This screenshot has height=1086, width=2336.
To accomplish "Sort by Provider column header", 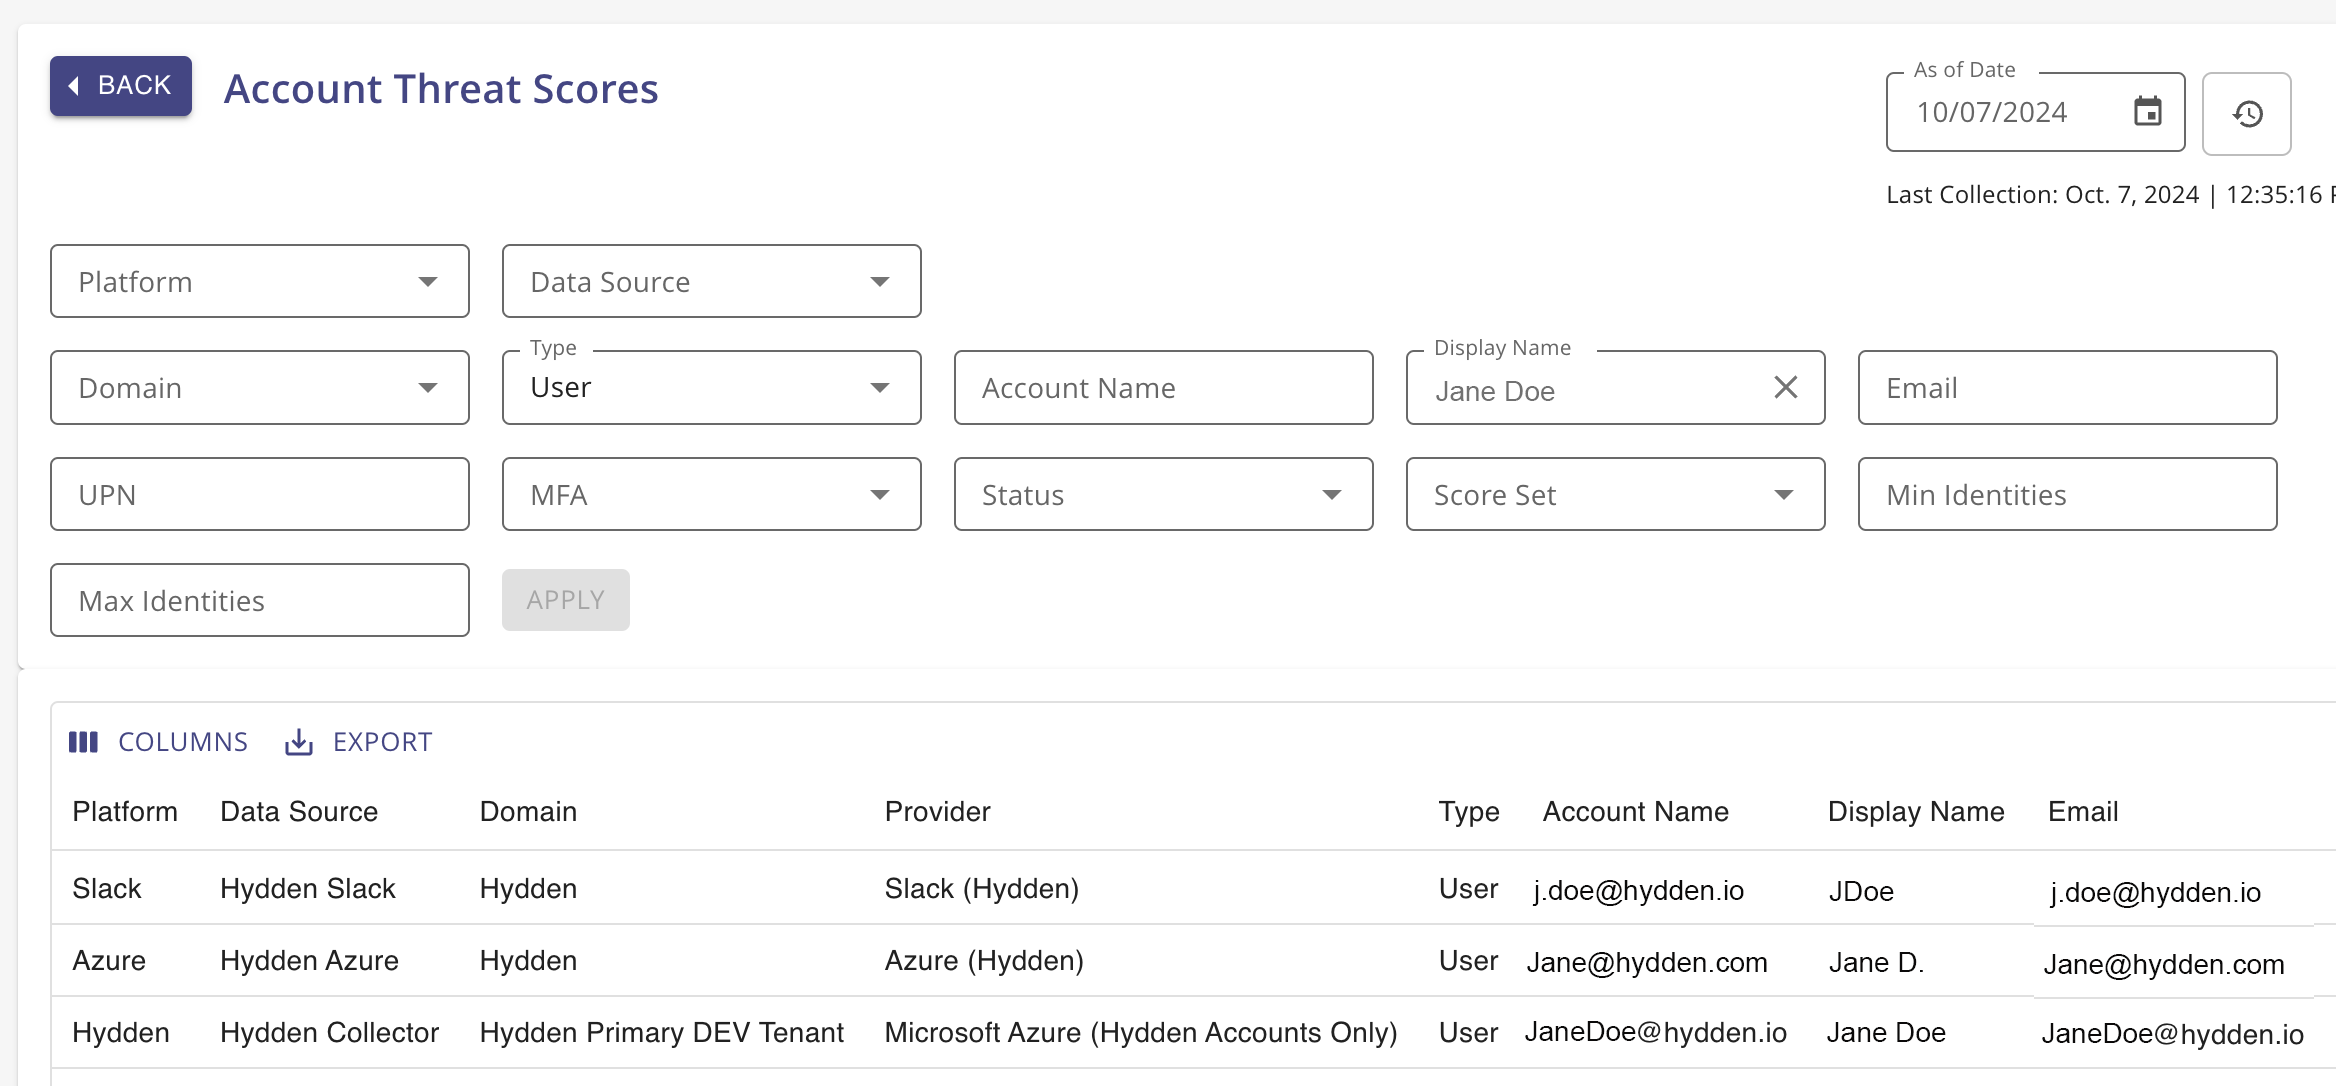I will coord(937,811).
